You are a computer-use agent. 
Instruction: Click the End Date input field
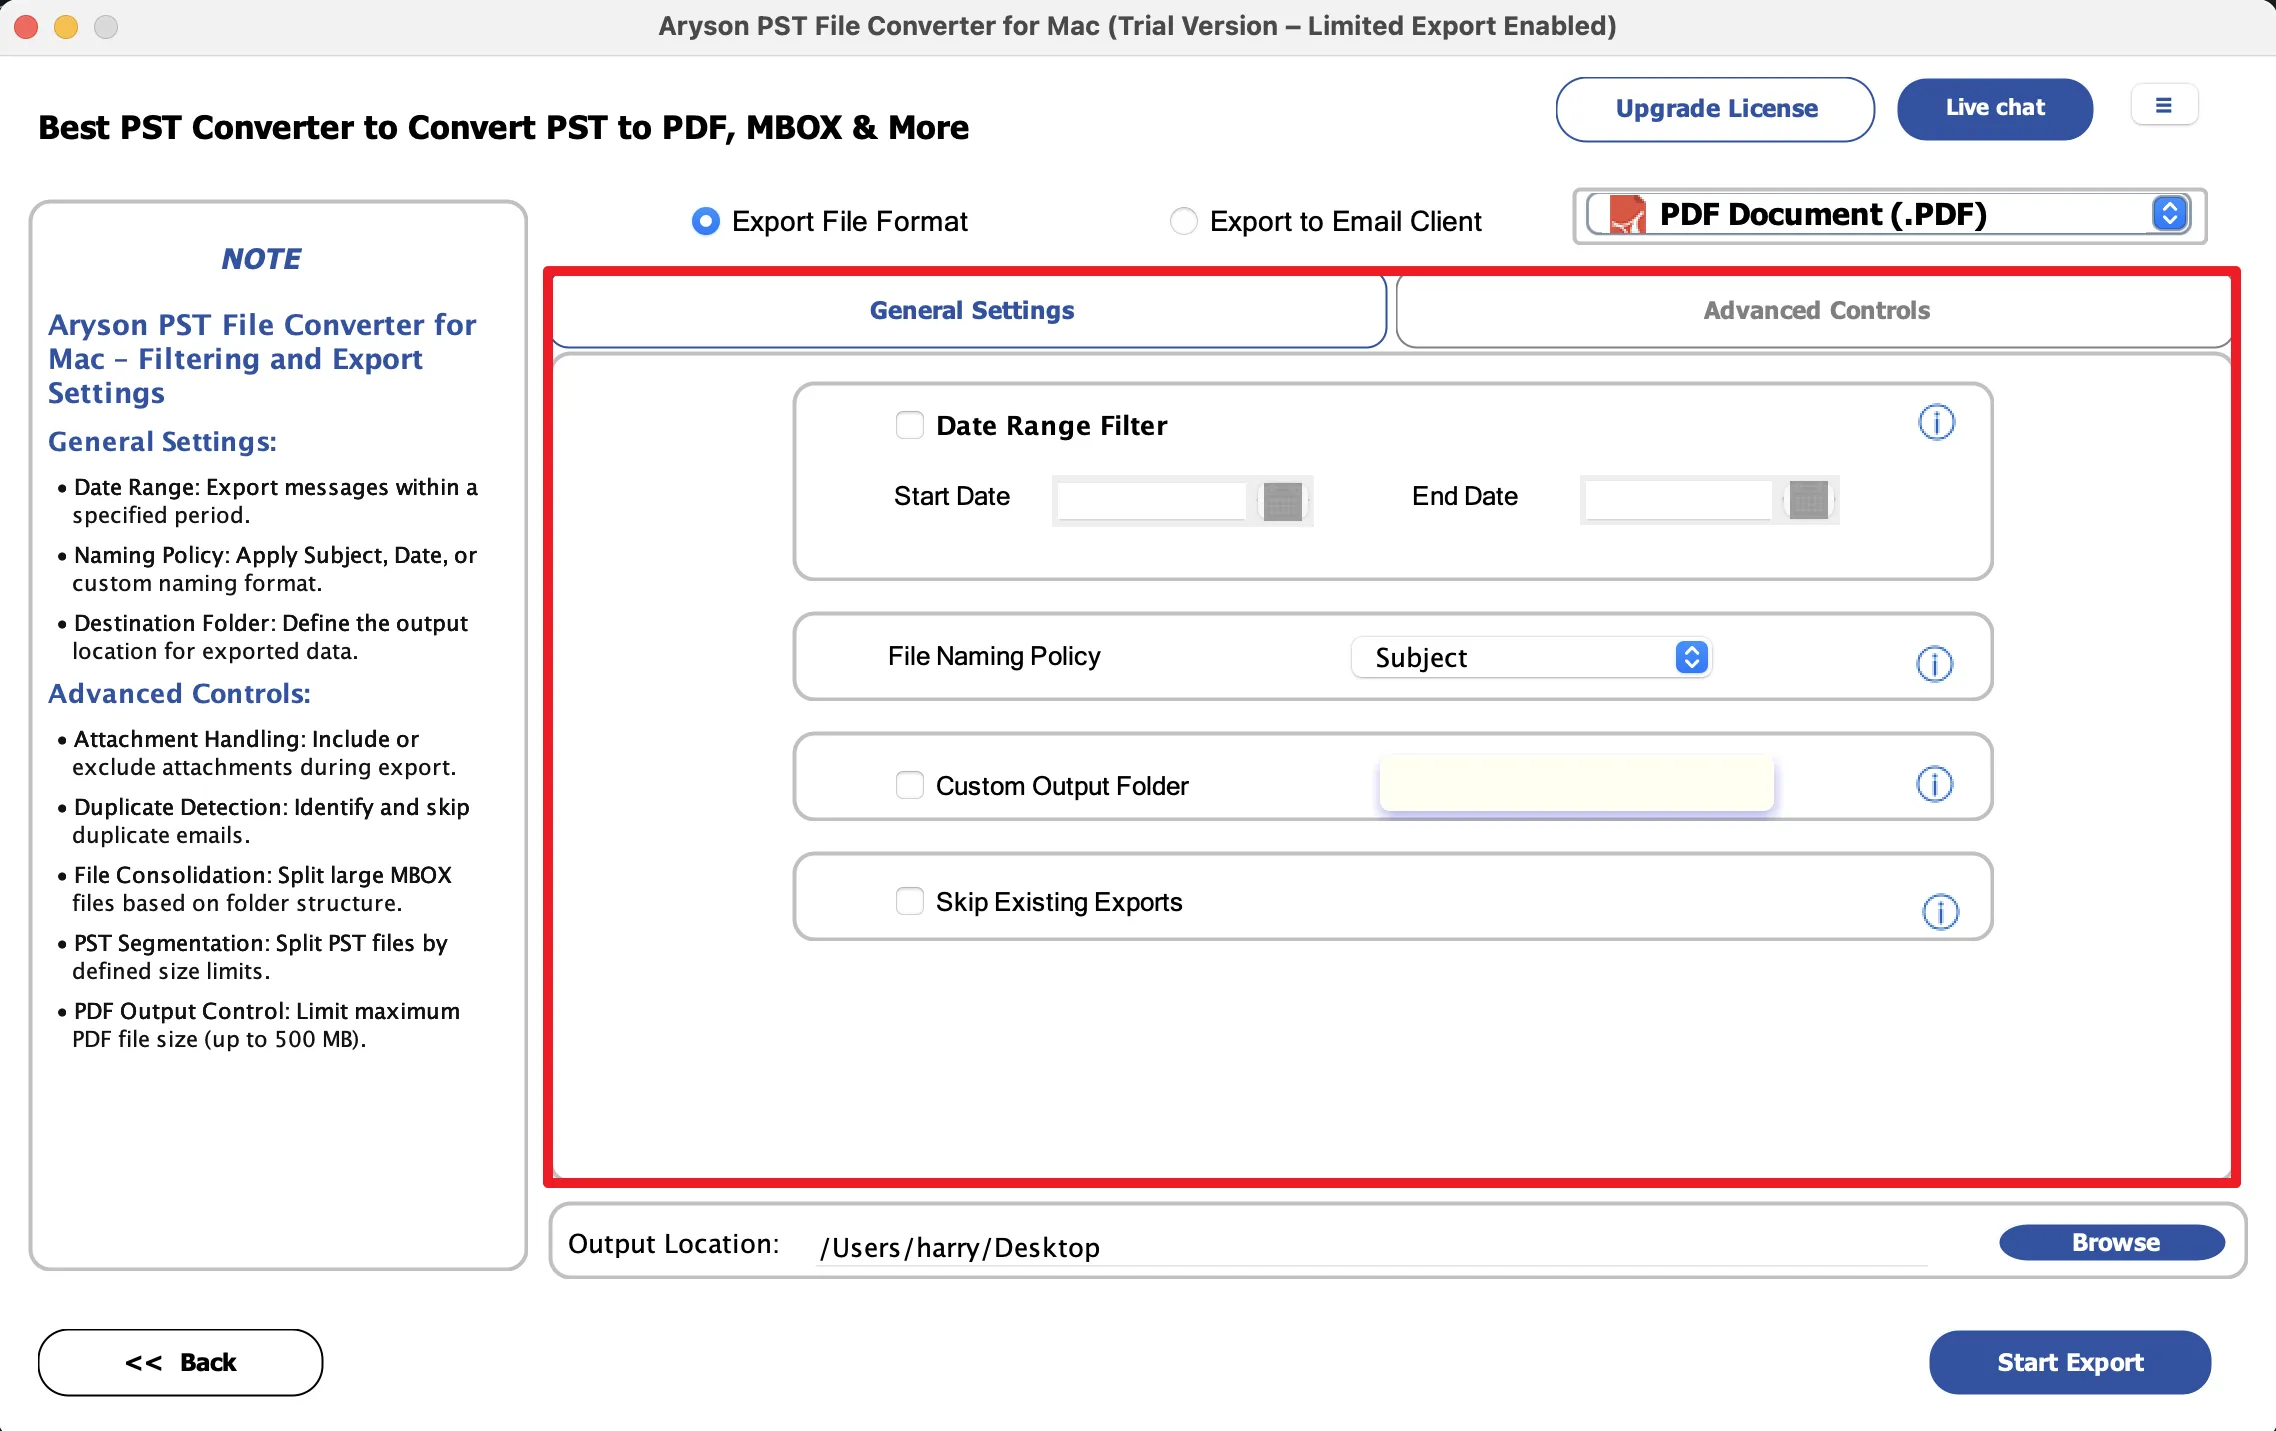click(x=1678, y=500)
